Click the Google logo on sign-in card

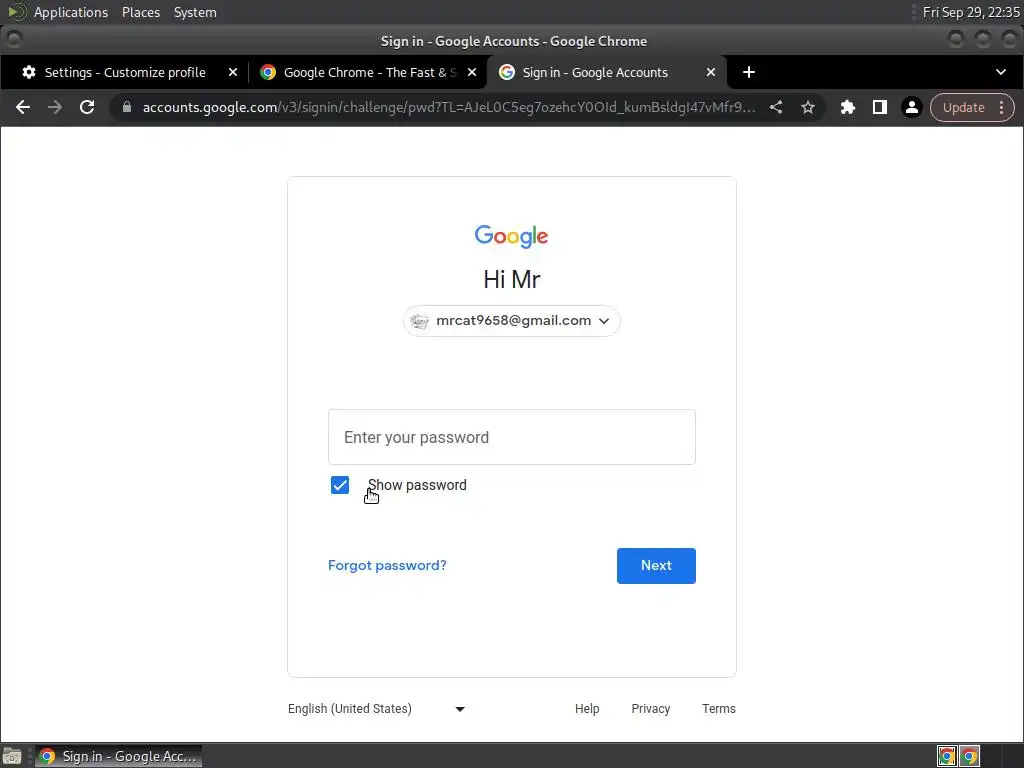[511, 236]
